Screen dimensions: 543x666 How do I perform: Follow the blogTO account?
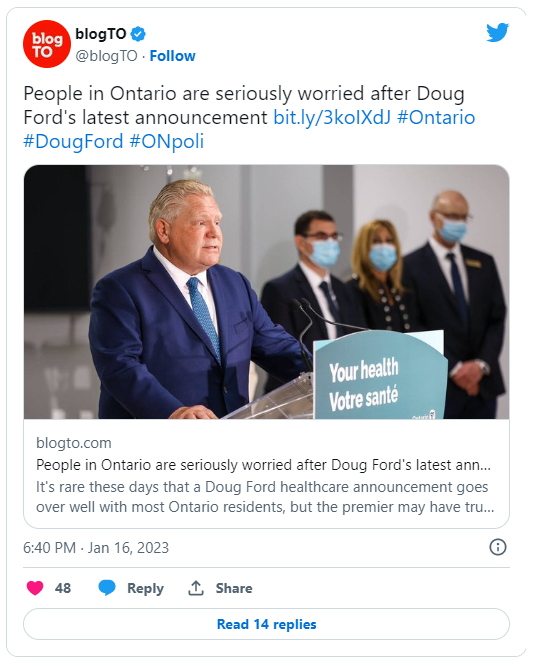click(x=173, y=56)
